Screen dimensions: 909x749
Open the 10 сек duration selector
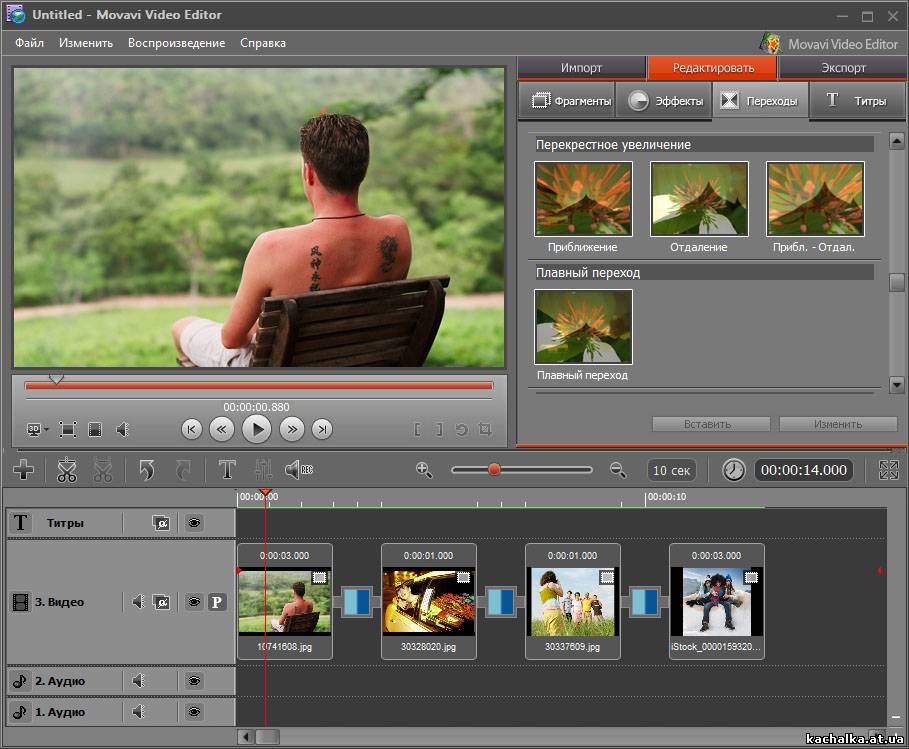click(x=671, y=470)
